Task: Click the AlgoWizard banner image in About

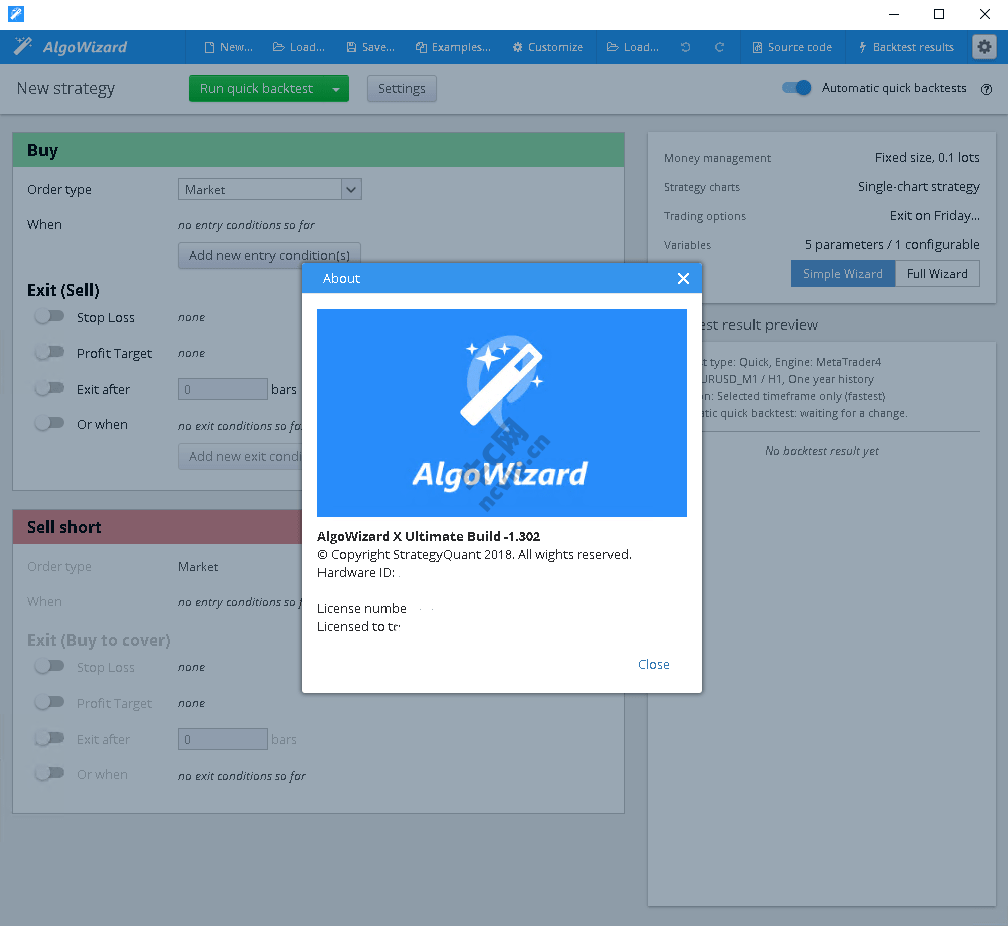Action: click(502, 413)
